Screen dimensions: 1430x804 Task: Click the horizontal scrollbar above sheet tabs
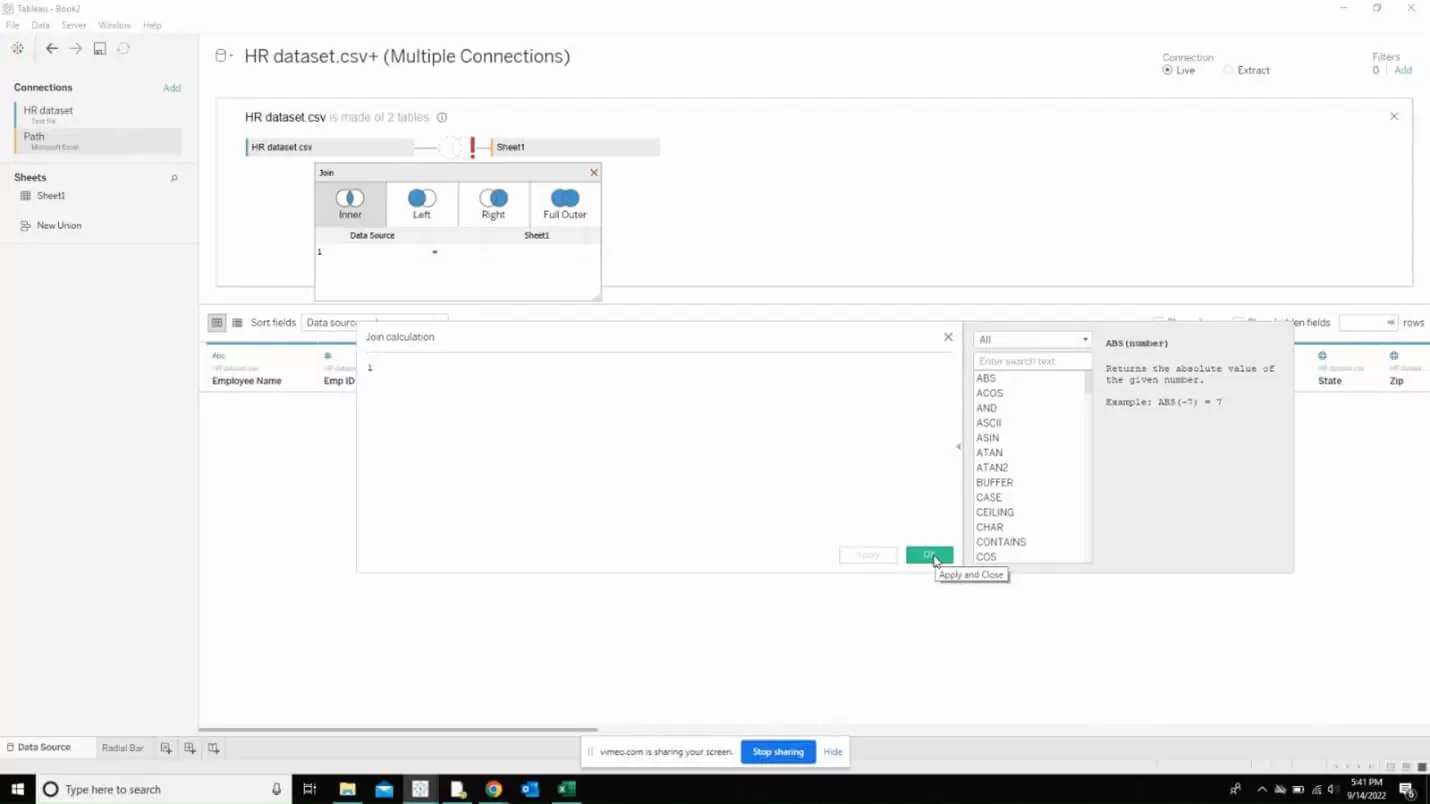coord(398,730)
